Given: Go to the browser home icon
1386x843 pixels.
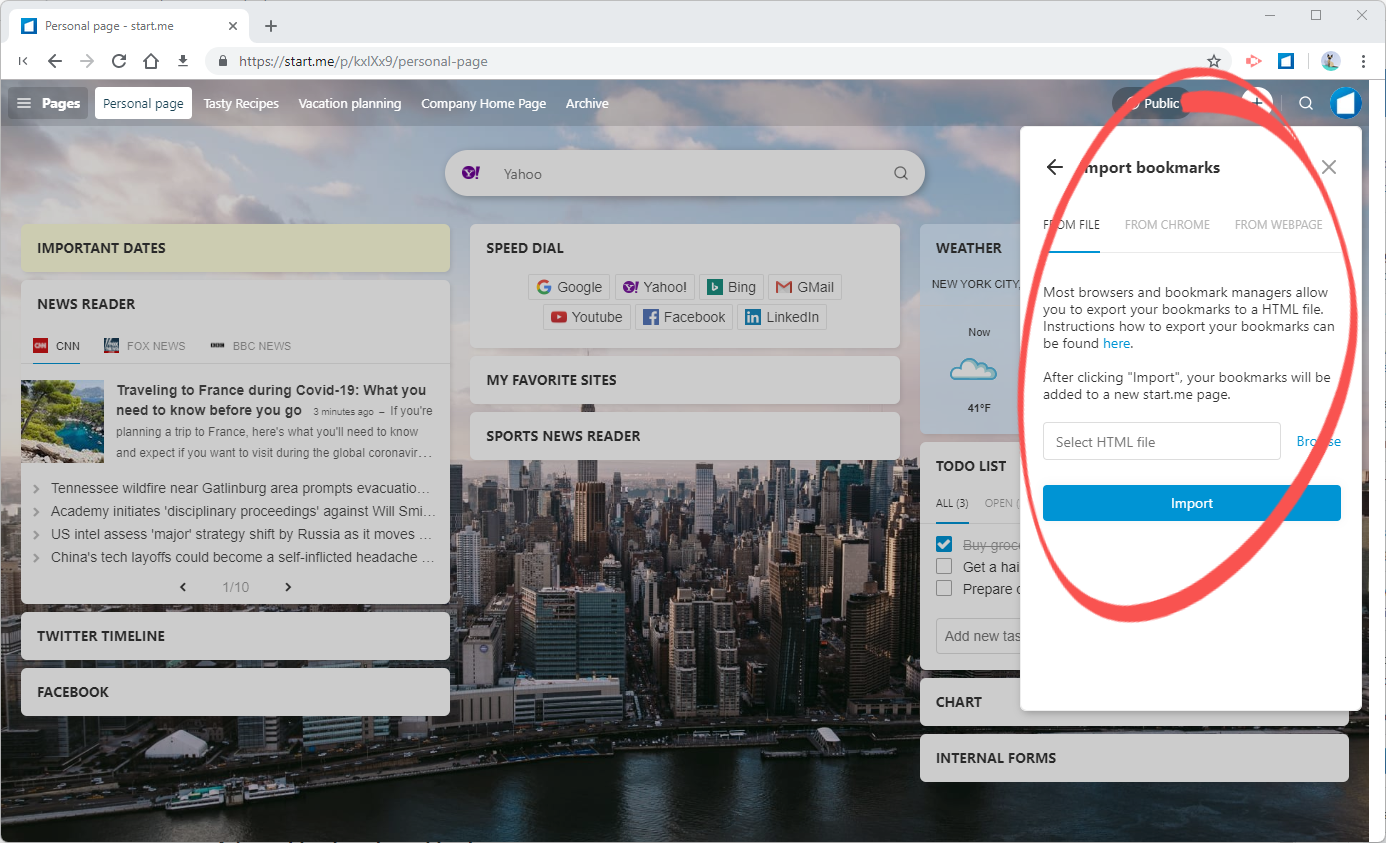Looking at the screenshot, I should tap(151, 61).
